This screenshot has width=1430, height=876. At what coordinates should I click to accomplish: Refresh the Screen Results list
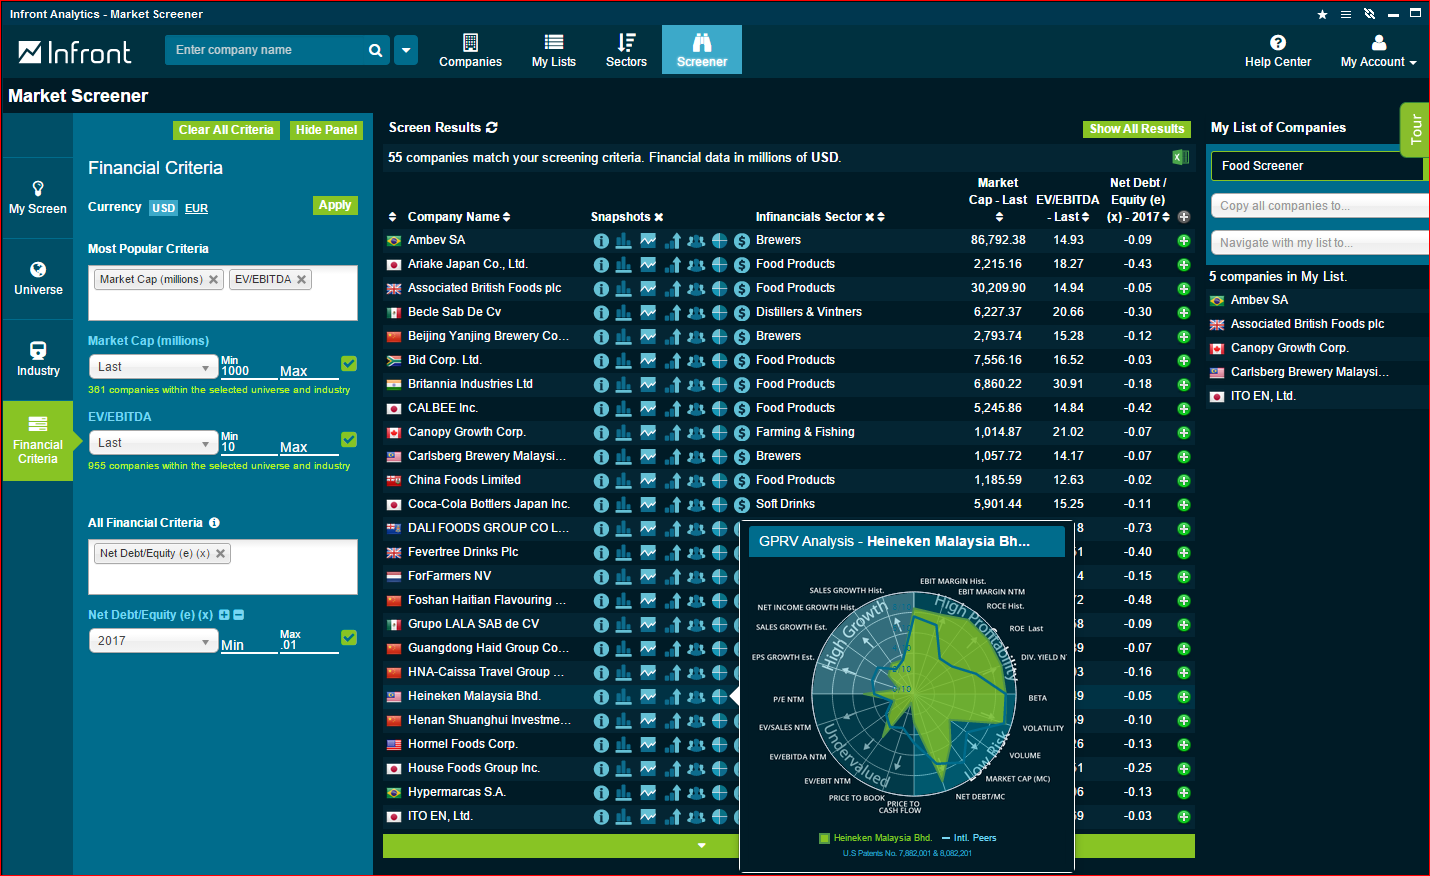point(492,128)
